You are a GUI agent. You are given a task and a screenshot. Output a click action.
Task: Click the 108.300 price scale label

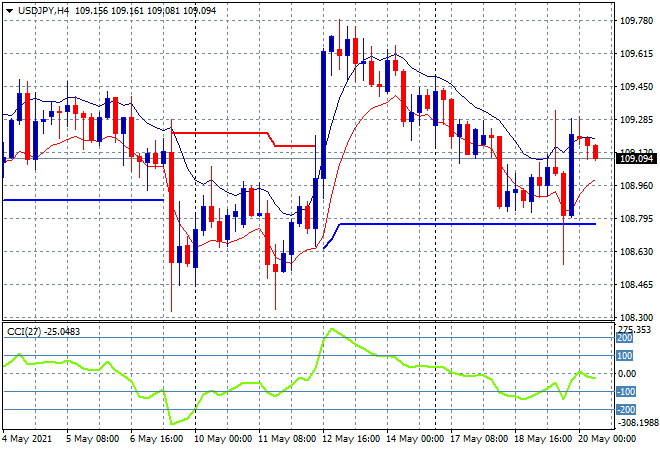636,317
